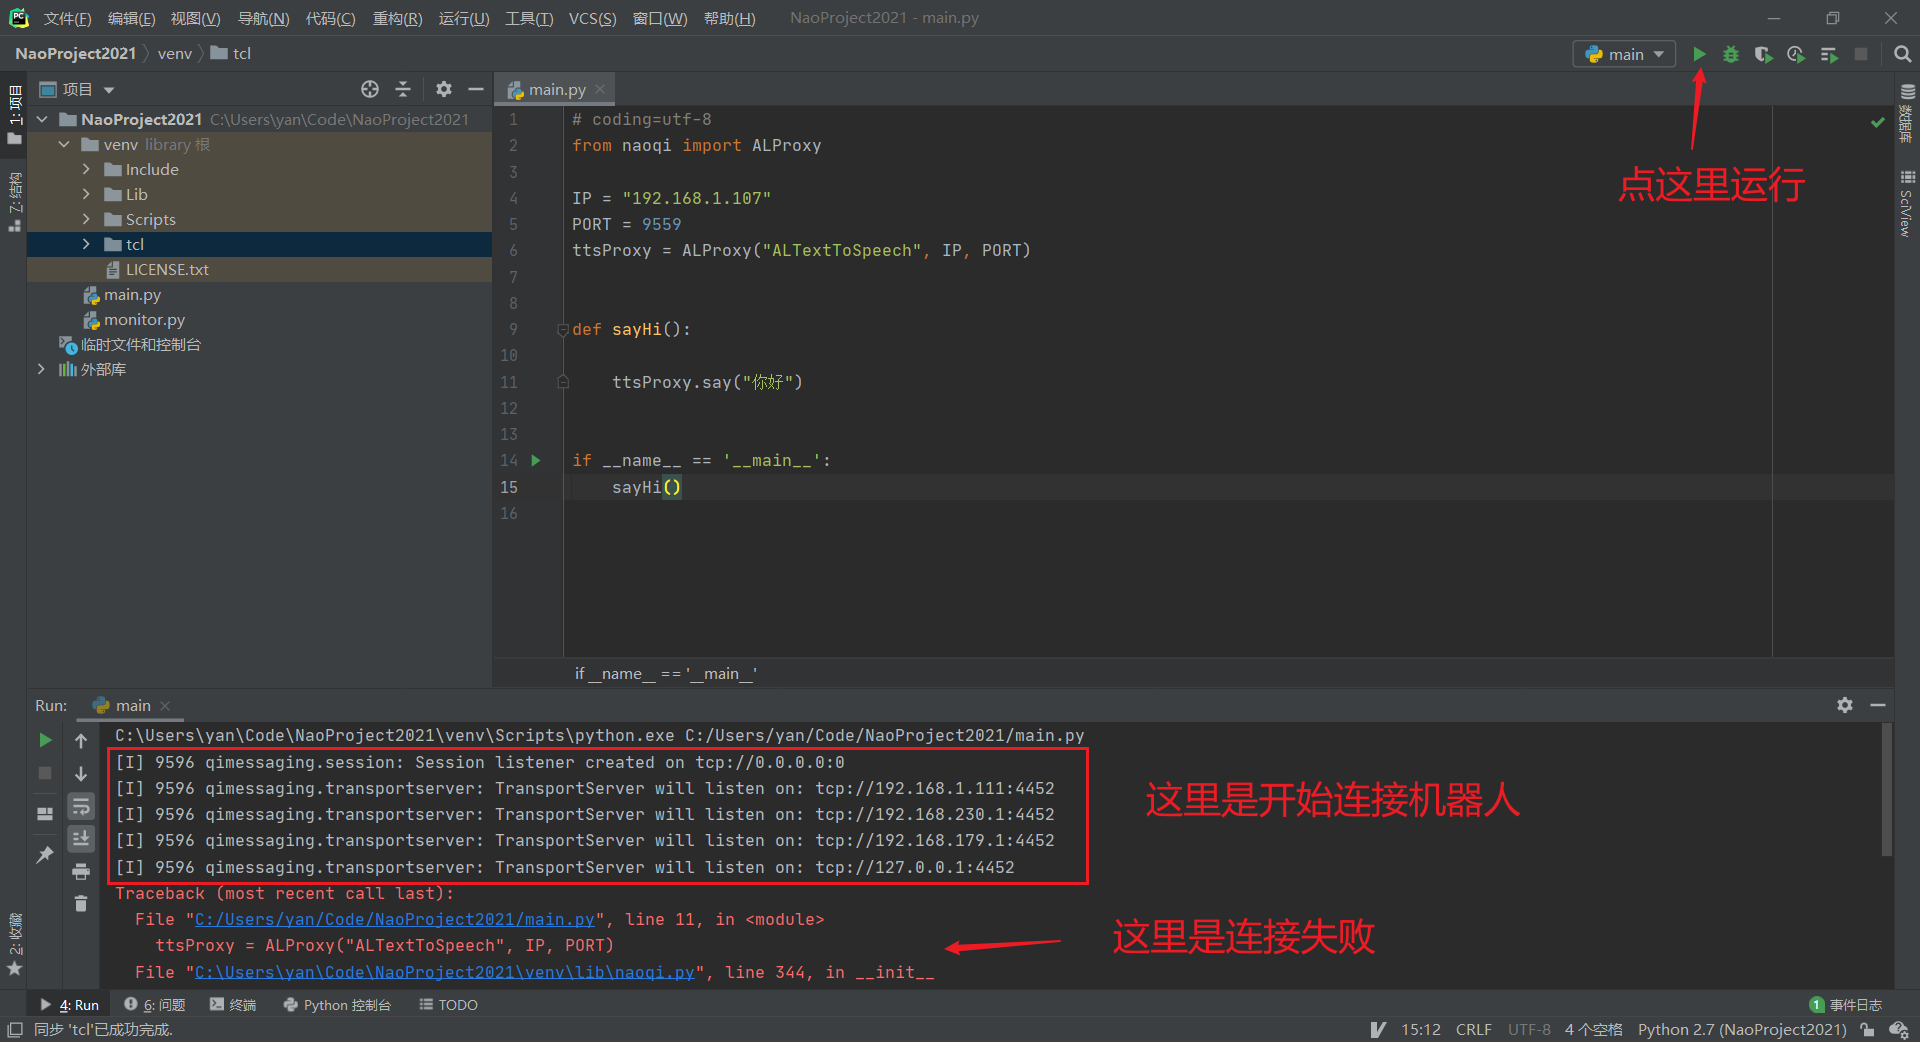Switch to the Python 控制台 tab
The width and height of the screenshot is (1920, 1042).
(x=337, y=1005)
